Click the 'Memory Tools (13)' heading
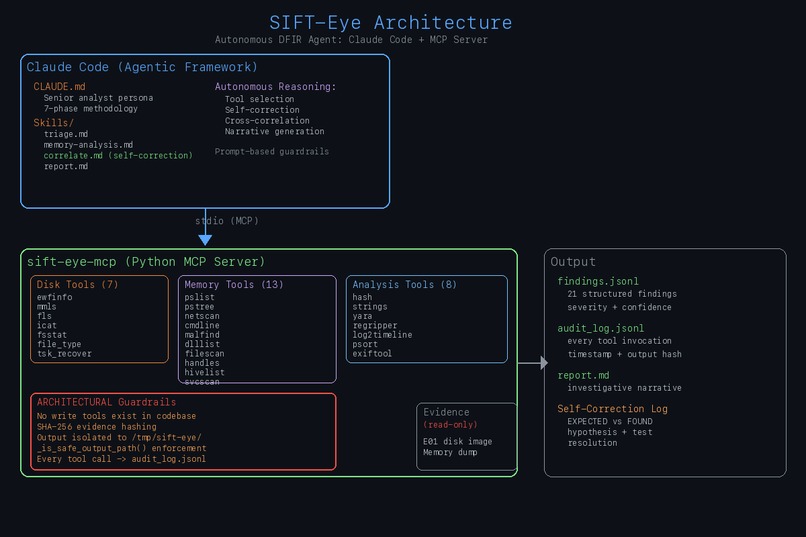This screenshot has width=806, height=537. (234, 284)
